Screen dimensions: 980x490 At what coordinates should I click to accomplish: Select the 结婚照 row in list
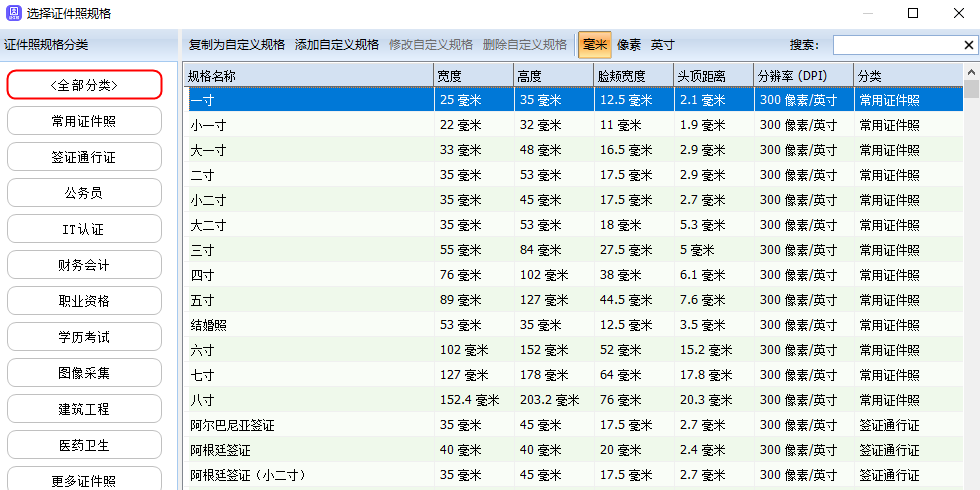click(310, 325)
